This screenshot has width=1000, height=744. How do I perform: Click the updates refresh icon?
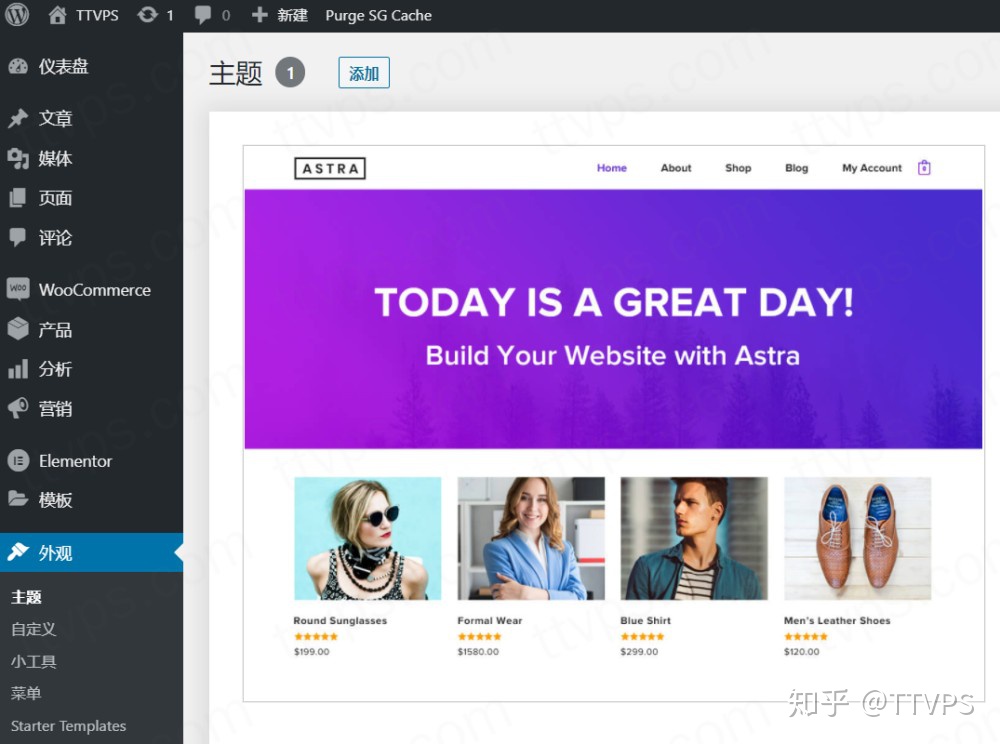(147, 15)
